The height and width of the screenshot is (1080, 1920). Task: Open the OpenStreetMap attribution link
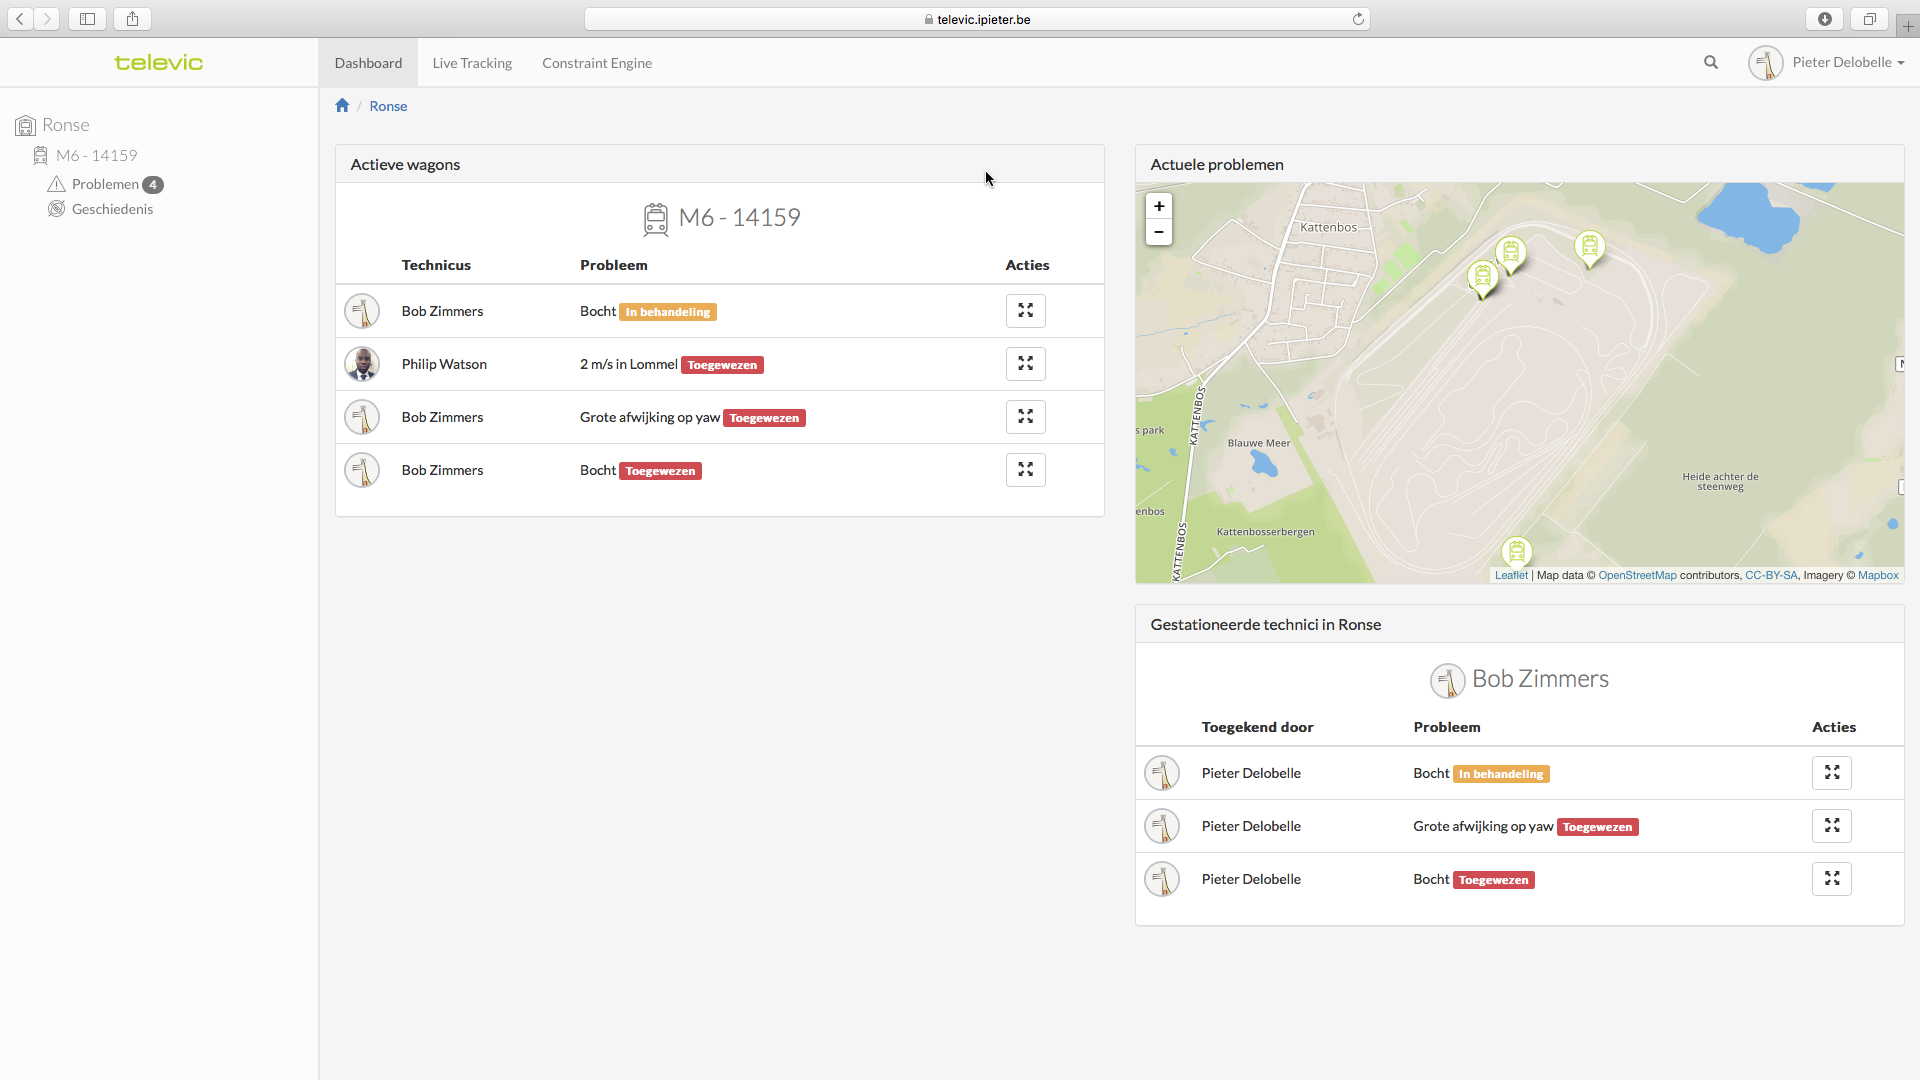[1637, 575]
